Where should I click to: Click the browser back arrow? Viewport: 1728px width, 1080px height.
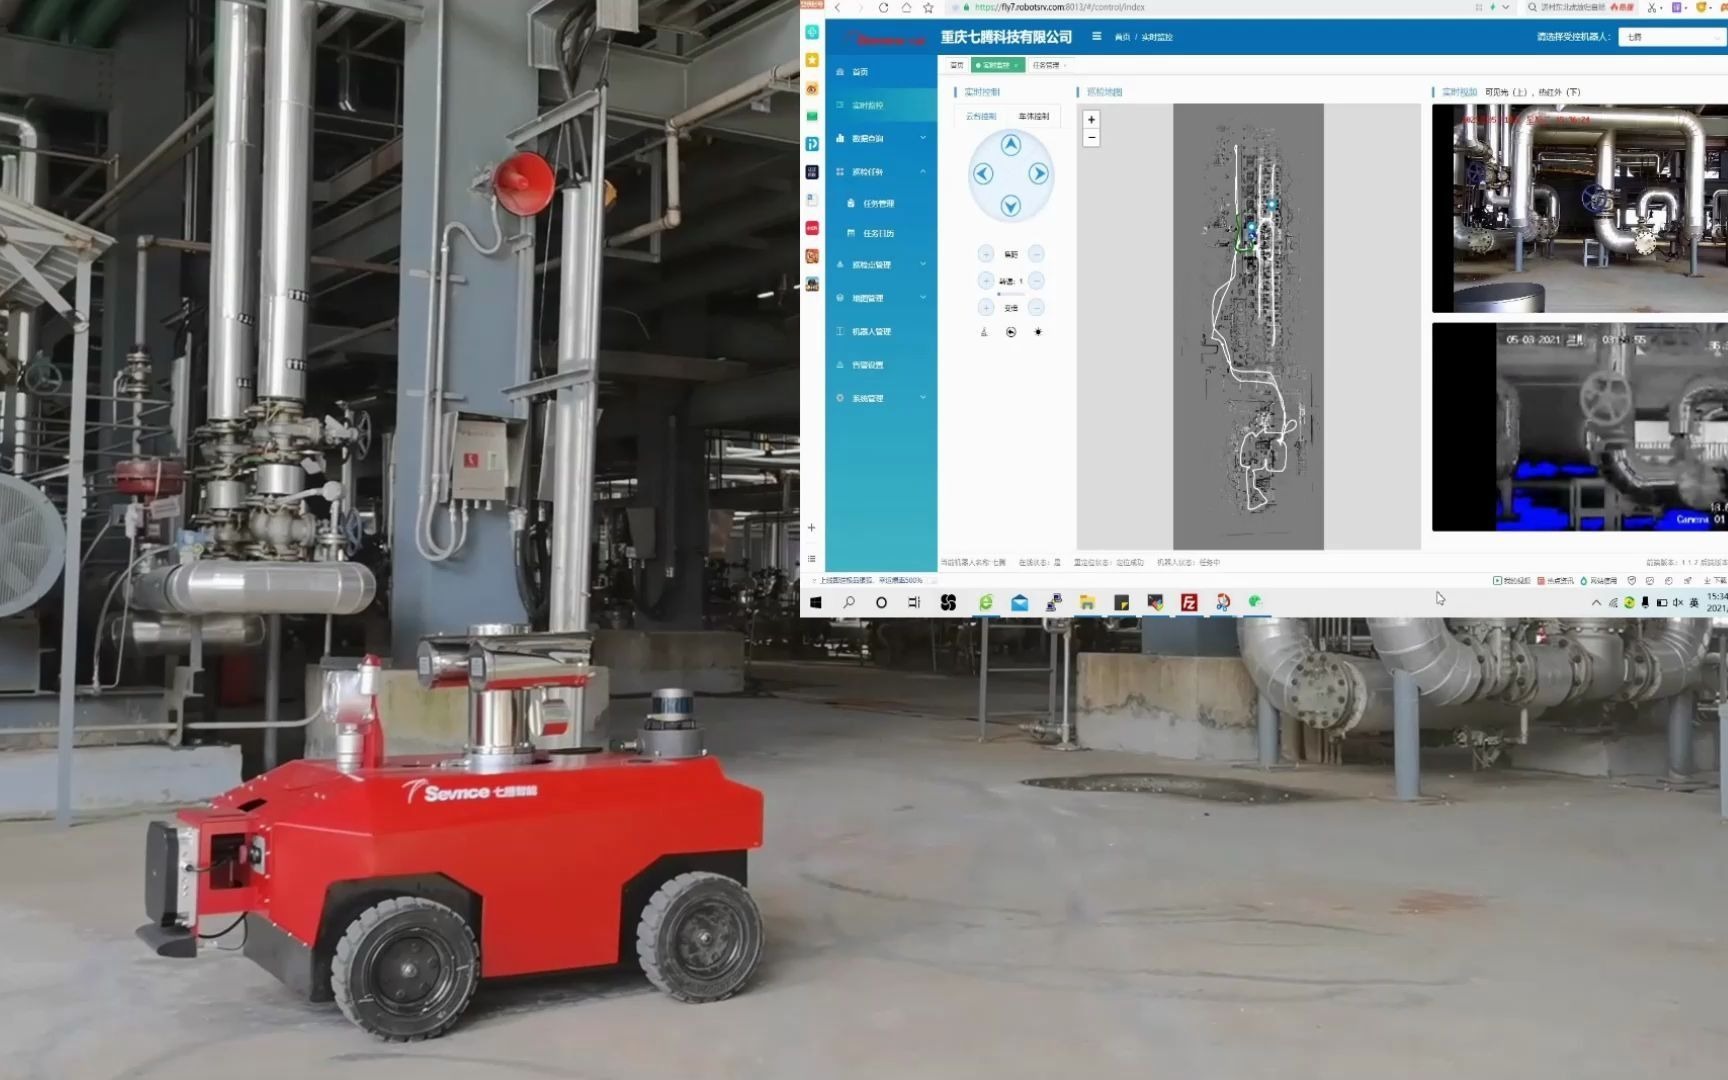[838, 7]
